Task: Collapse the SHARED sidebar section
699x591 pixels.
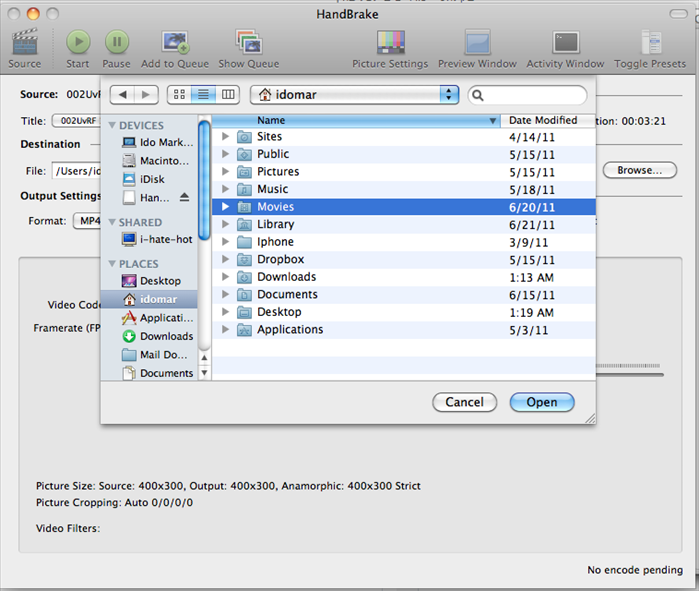Action: click(x=112, y=222)
